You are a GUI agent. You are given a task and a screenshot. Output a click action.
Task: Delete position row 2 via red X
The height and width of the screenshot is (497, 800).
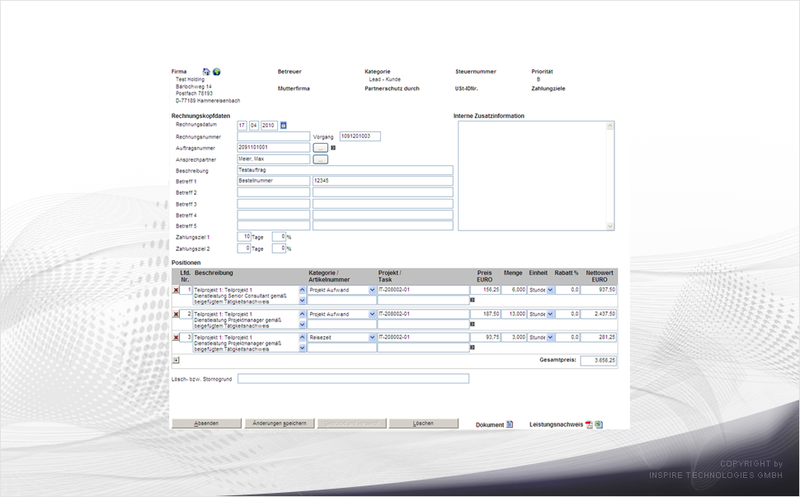click(176, 314)
